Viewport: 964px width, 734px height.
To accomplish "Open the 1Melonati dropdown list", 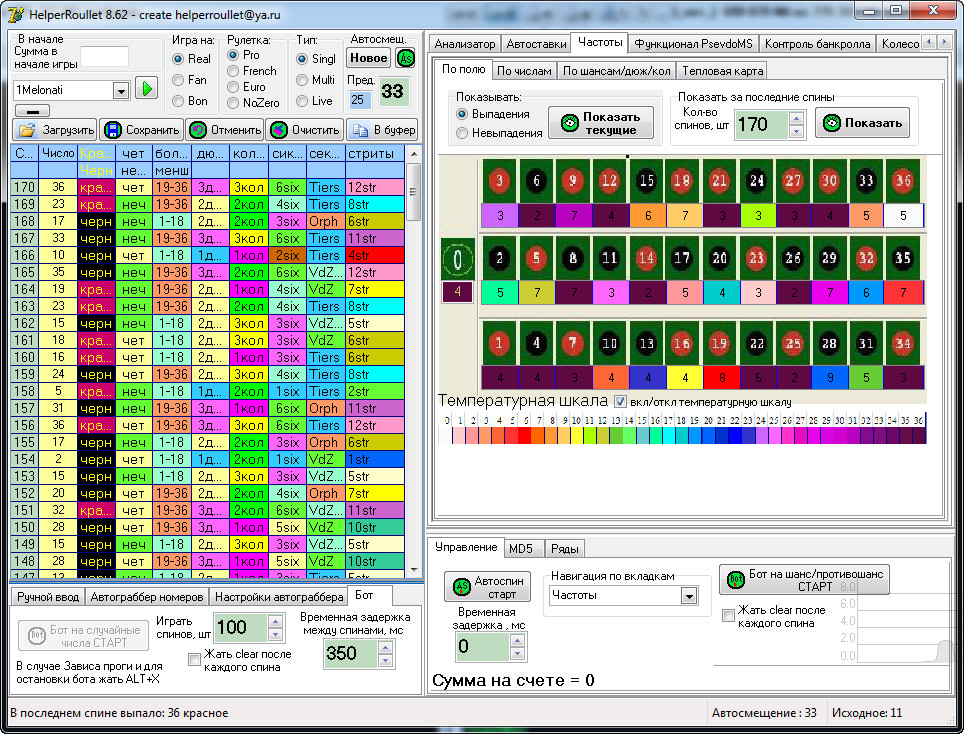I will point(121,90).
